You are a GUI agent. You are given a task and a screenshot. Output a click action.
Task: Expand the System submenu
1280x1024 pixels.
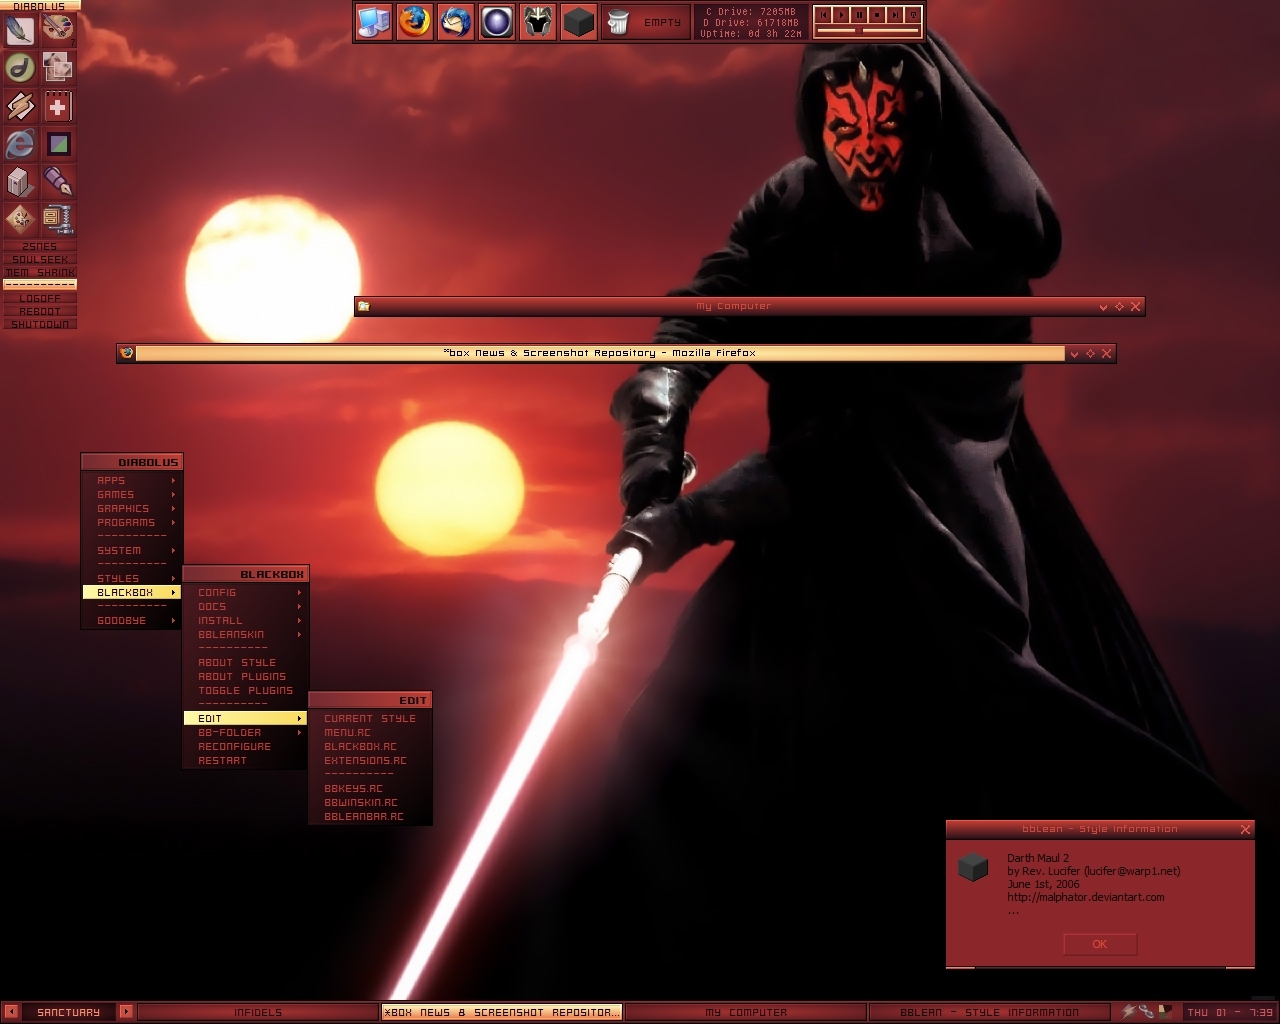132,550
